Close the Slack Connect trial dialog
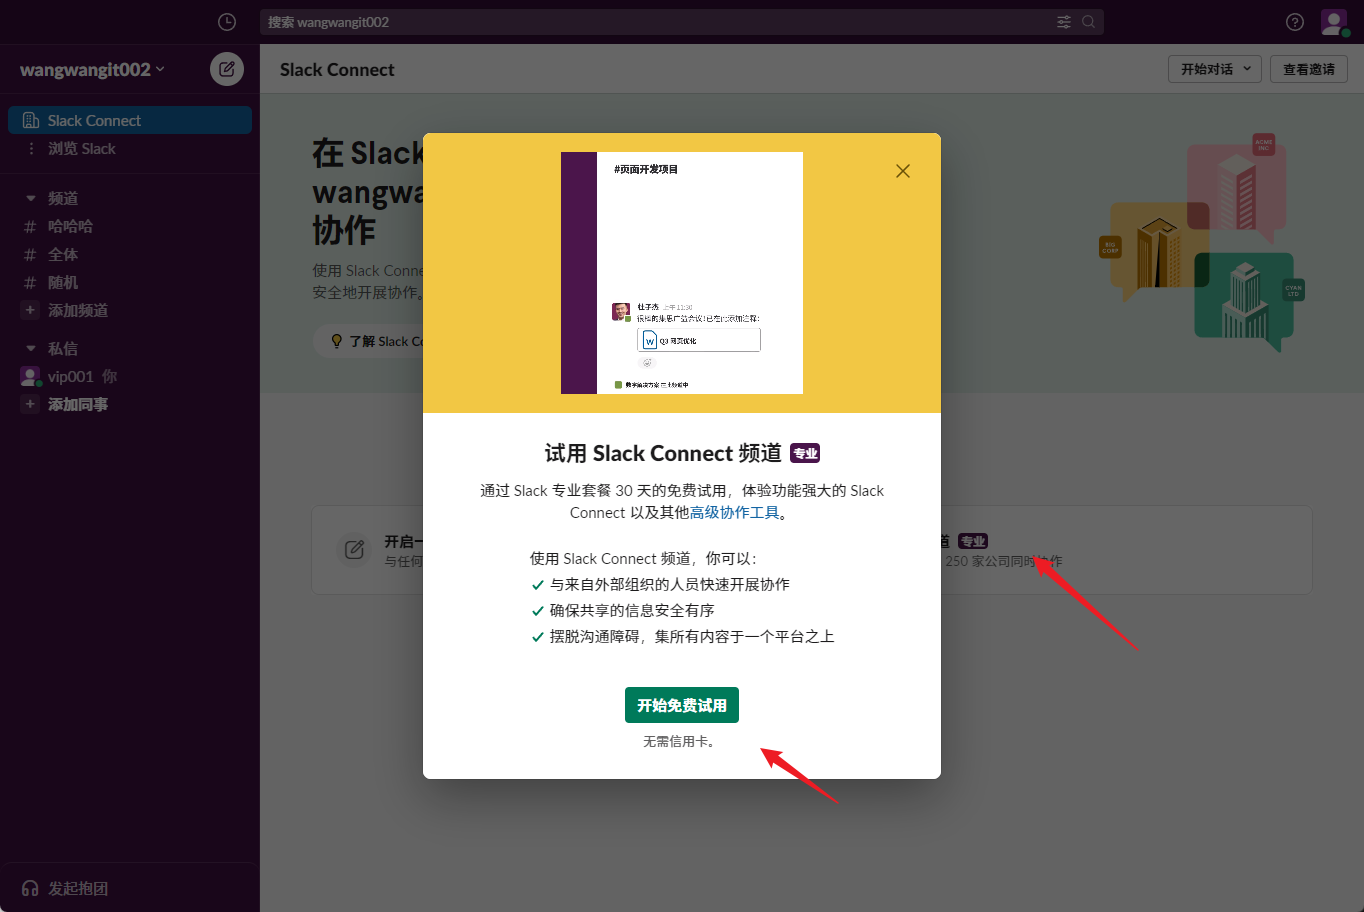The width and height of the screenshot is (1364, 912). coord(903,171)
